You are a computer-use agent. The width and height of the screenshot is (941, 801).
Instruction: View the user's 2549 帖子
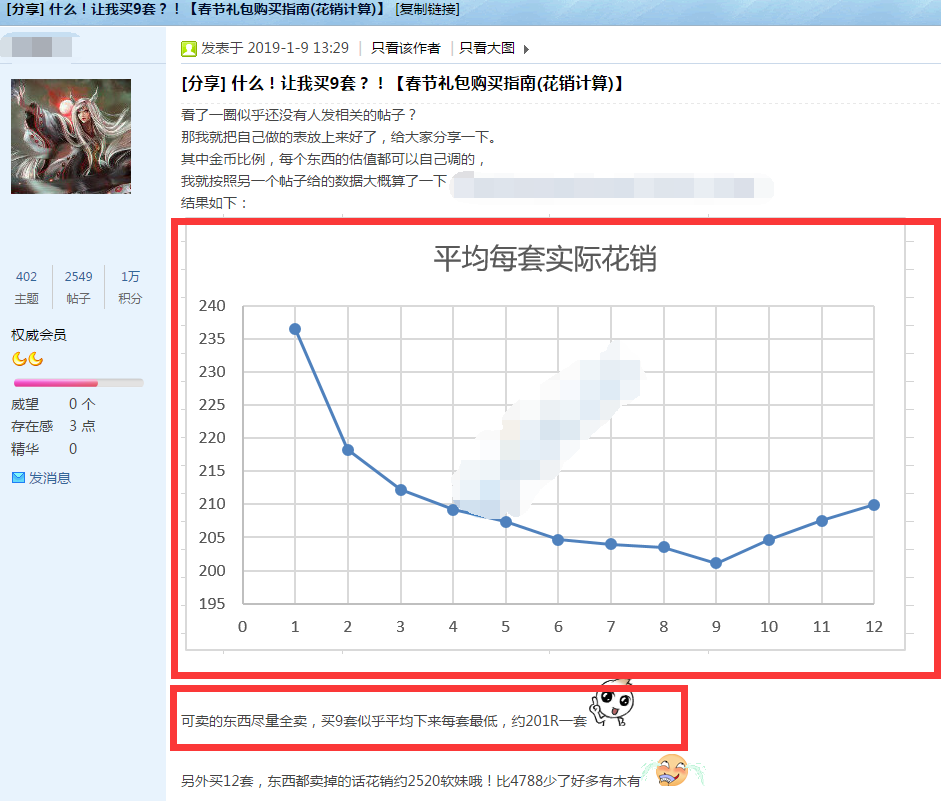click(78, 287)
